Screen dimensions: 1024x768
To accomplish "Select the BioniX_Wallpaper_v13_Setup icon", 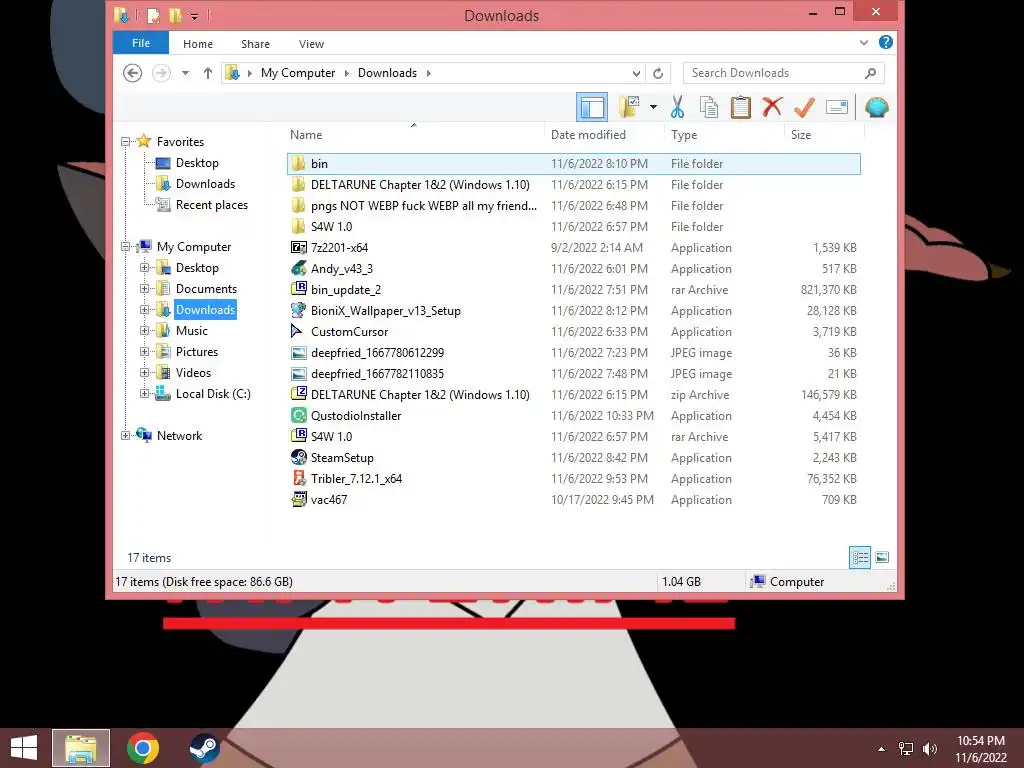I will pyautogui.click(x=298, y=310).
